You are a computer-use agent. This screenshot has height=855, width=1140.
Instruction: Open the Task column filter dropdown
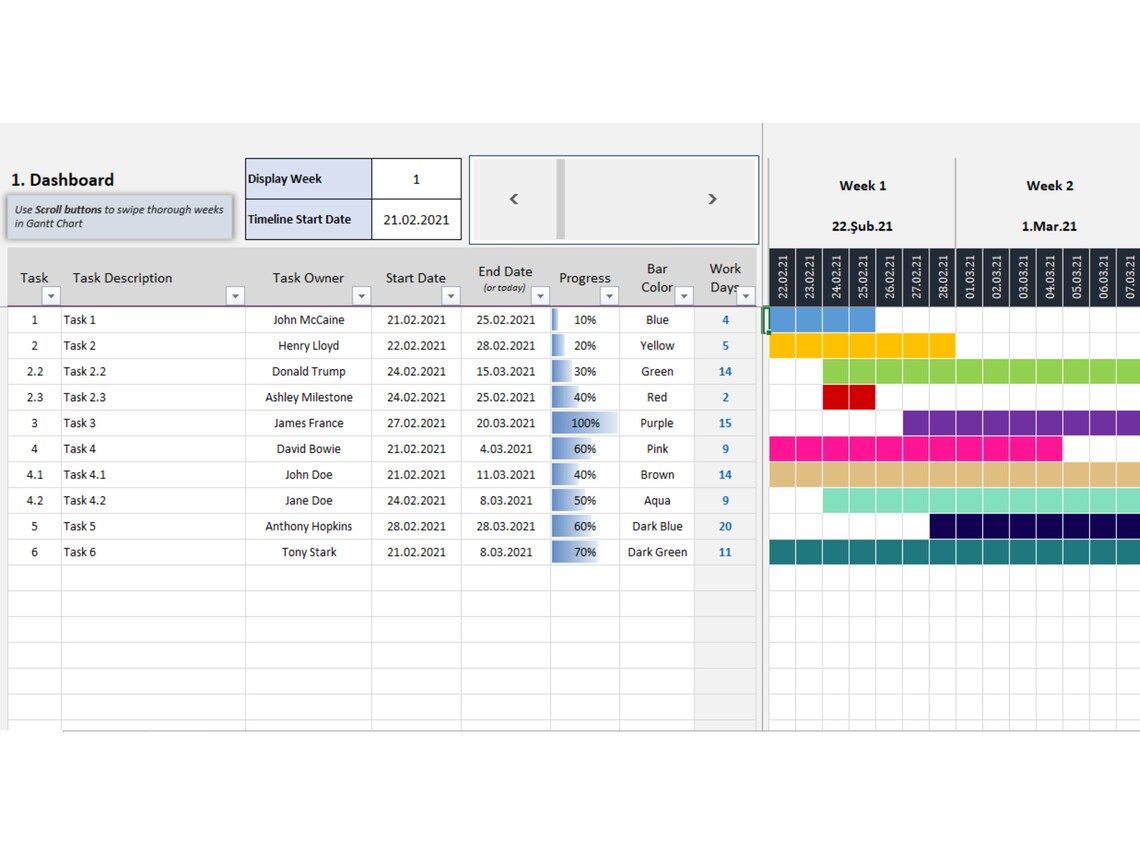(x=48, y=296)
